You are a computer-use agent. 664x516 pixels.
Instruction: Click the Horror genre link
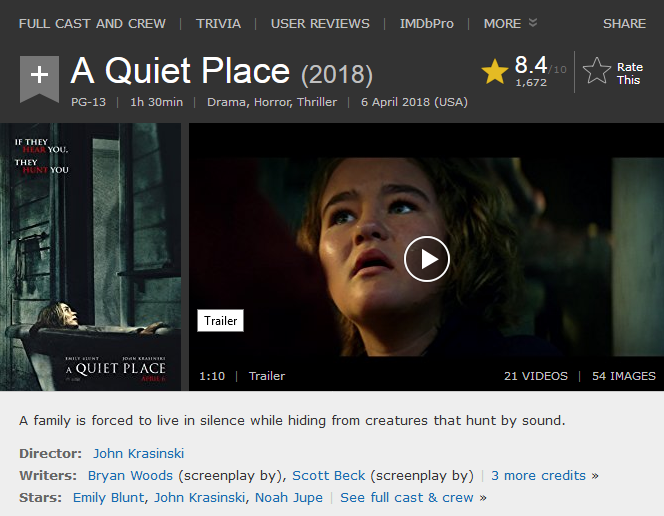coord(273,102)
